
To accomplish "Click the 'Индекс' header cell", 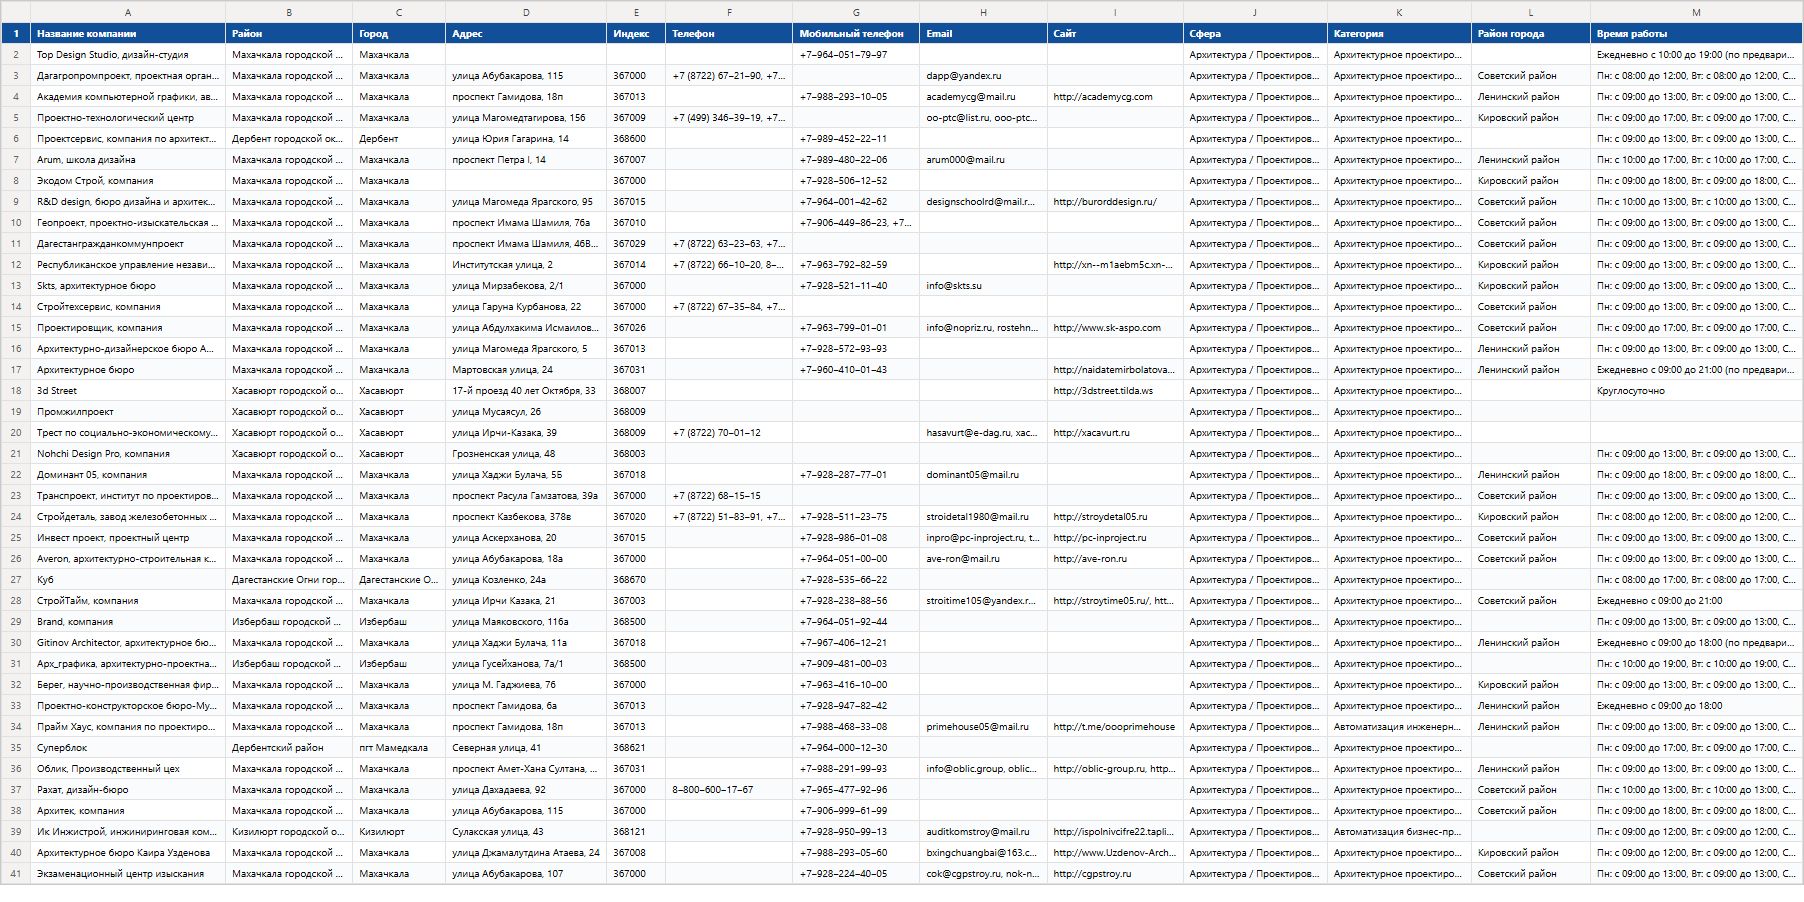I will click(x=636, y=34).
